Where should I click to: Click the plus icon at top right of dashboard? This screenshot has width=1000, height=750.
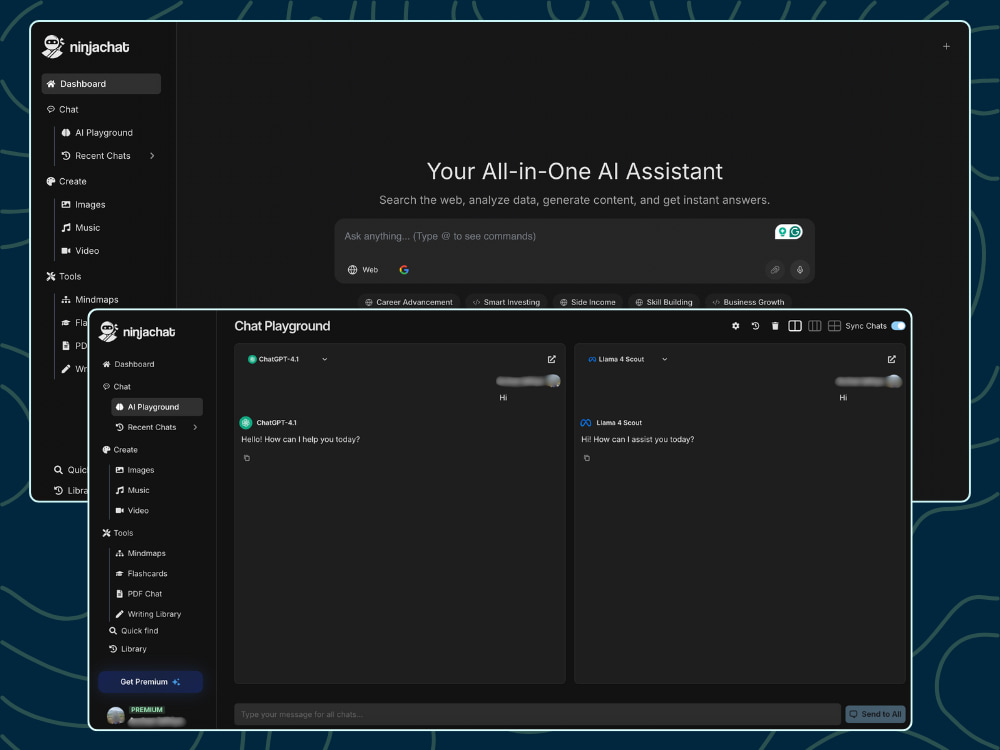[946, 47]
